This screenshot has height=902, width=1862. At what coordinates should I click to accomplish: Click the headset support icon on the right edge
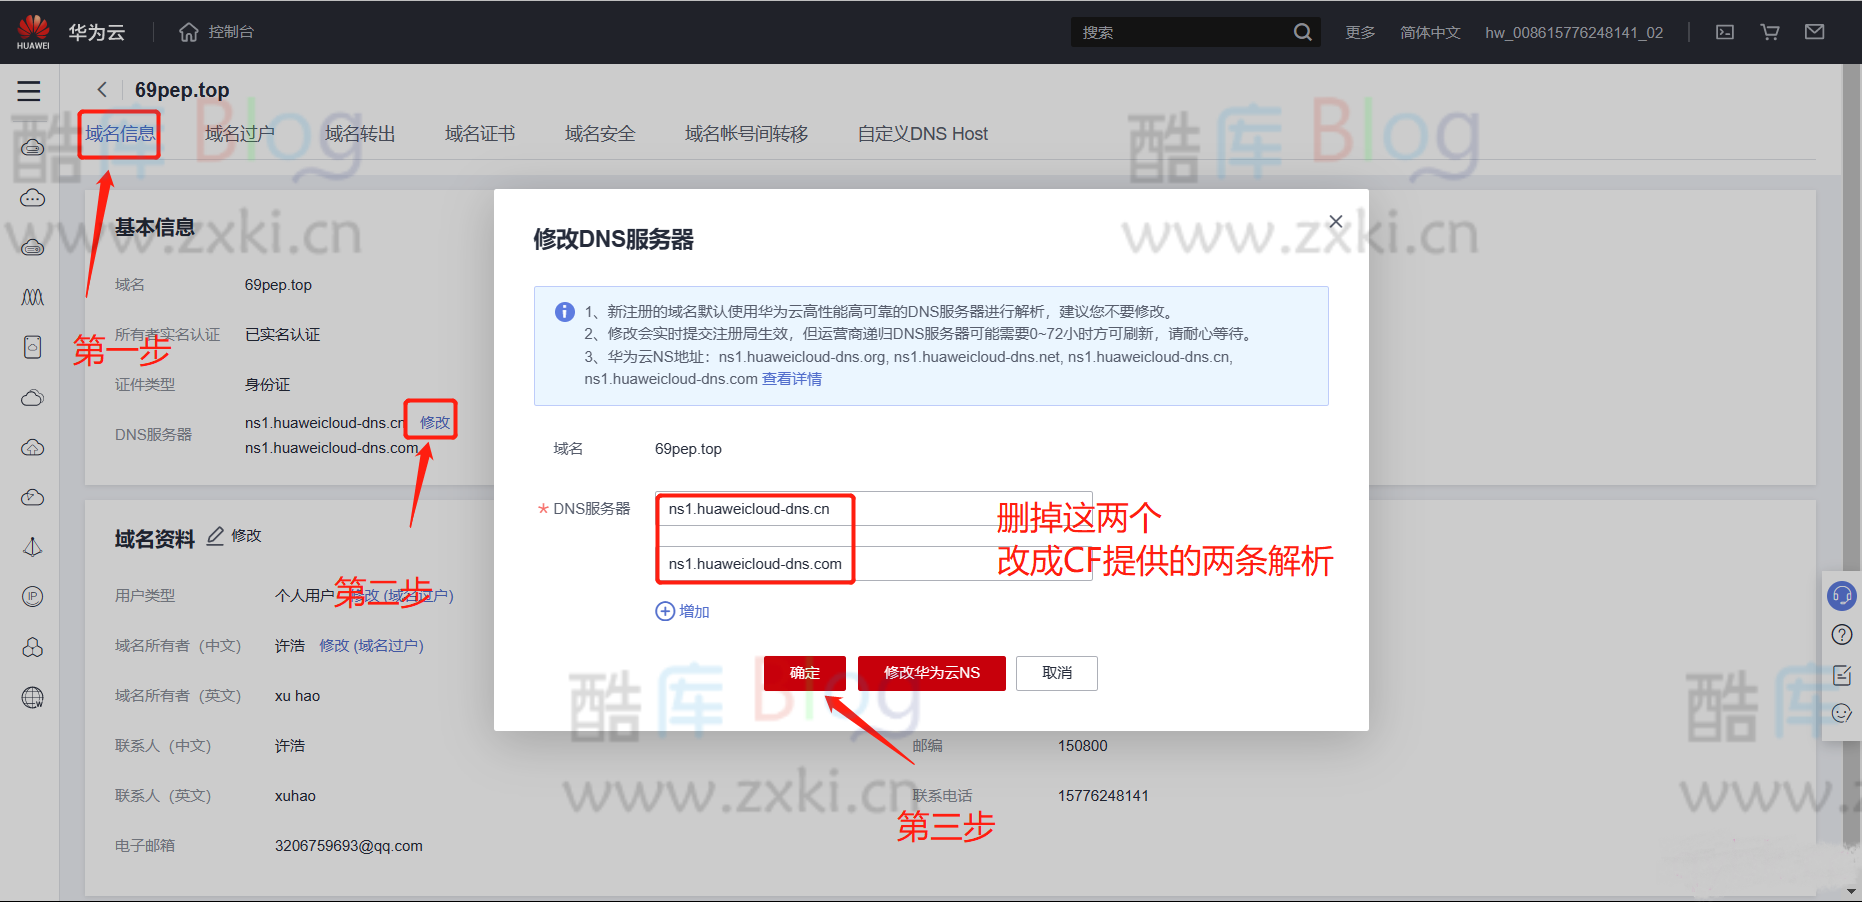[1842, 595]
